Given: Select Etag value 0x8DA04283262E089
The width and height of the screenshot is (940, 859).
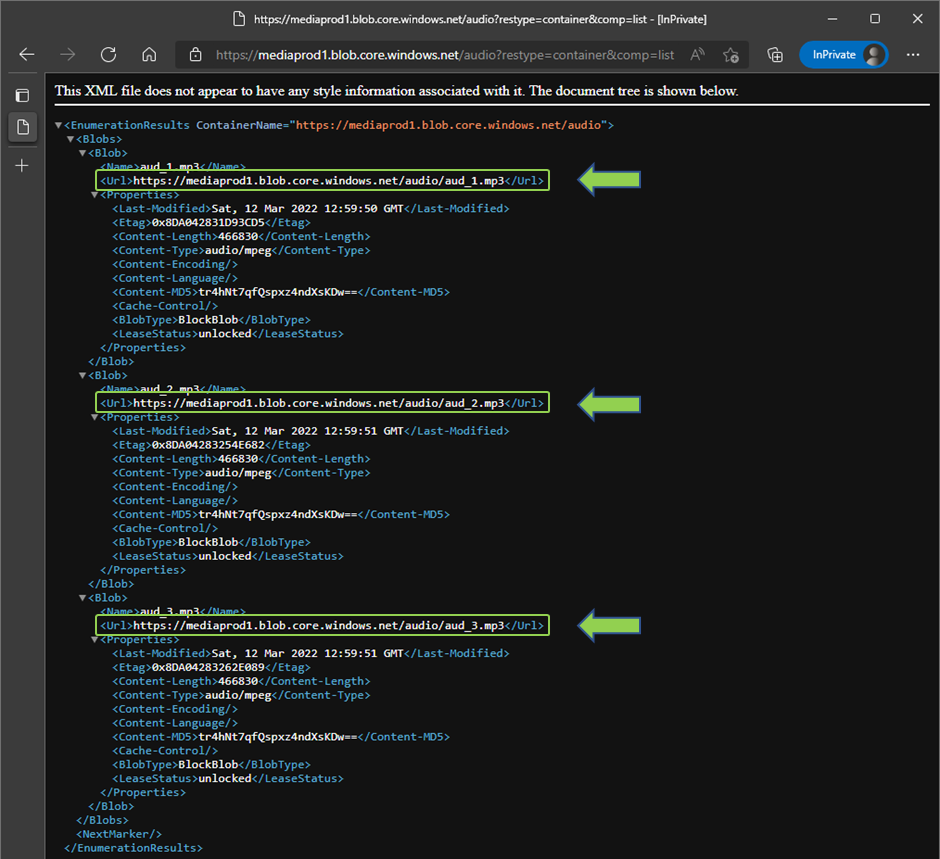Looking at the screenshot, I should click(208, 667).
